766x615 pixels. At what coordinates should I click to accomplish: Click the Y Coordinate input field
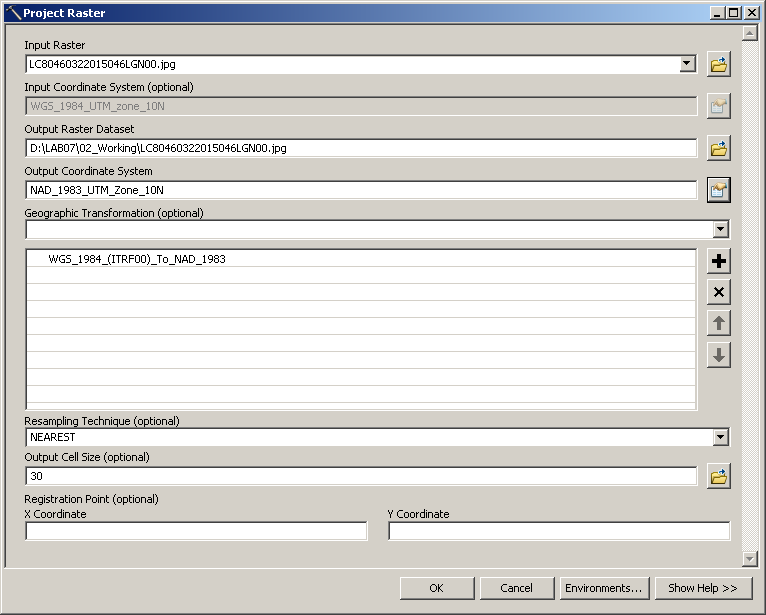559,531
